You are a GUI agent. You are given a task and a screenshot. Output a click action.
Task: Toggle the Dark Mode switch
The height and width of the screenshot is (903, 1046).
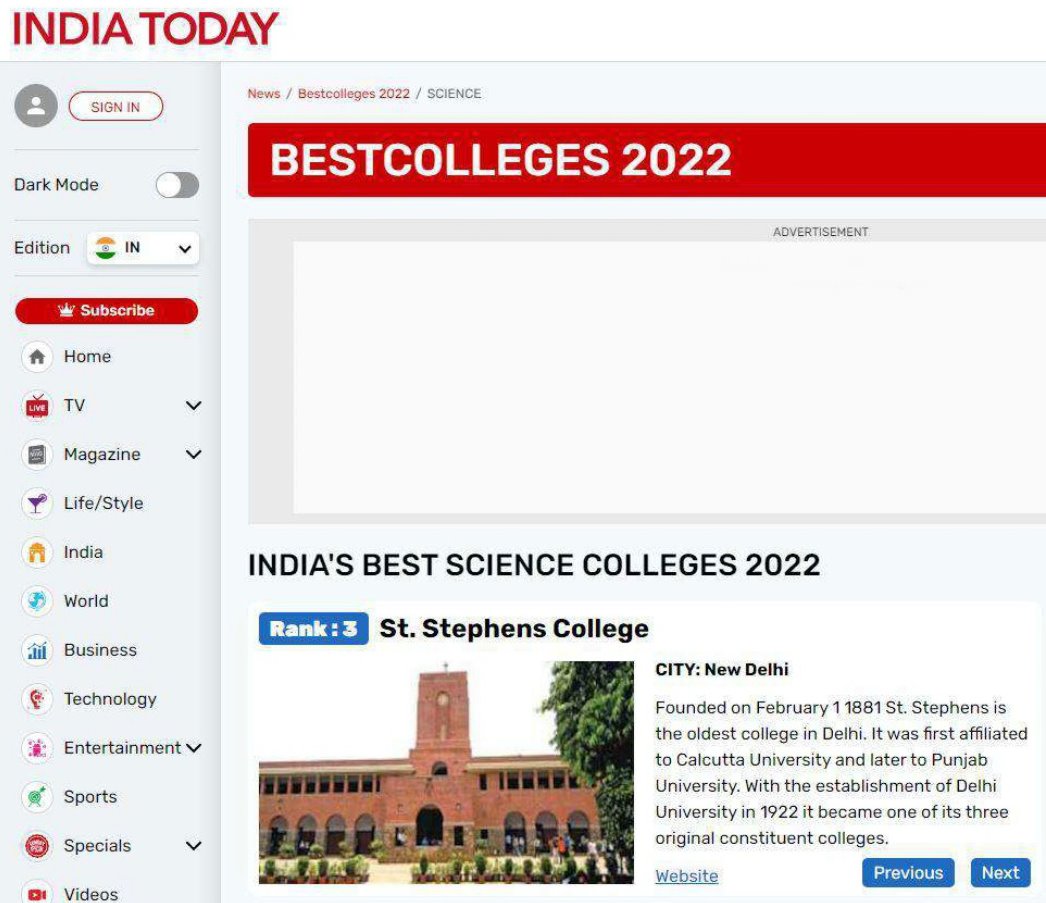[177, 185]
